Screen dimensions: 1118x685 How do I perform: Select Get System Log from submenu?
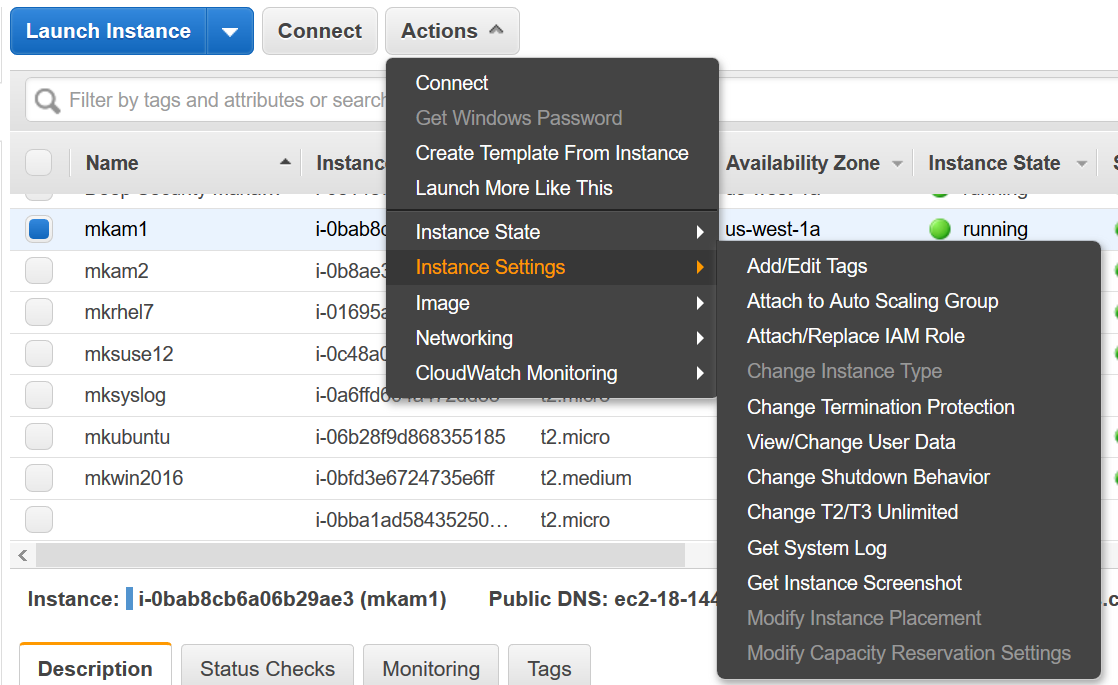816,548
